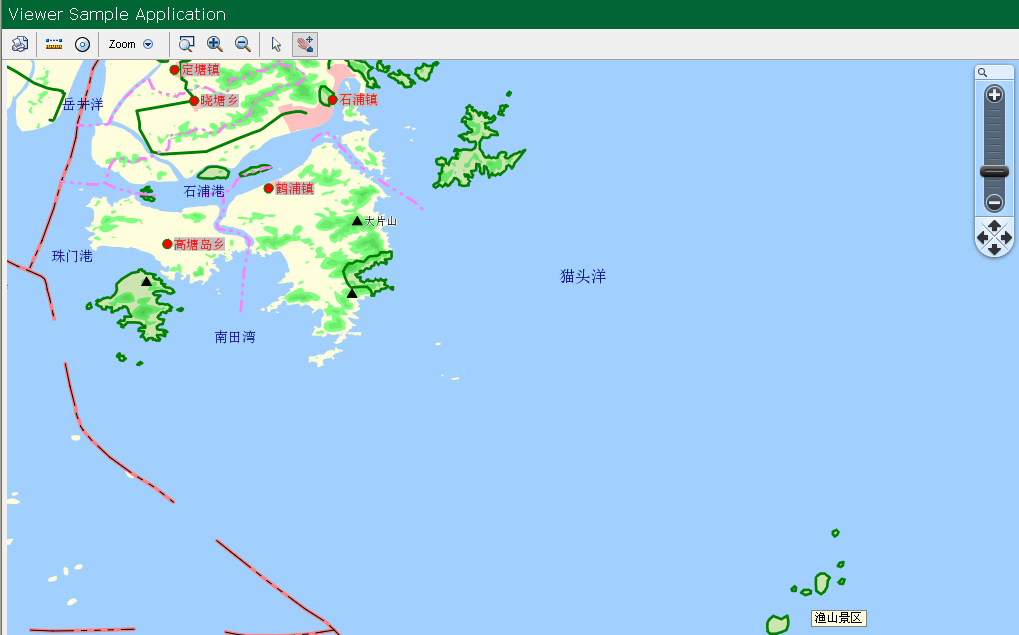Select the Zoom Rectangle tool
The width and height of the screenshot is (1019, 635).
point(186,44)
